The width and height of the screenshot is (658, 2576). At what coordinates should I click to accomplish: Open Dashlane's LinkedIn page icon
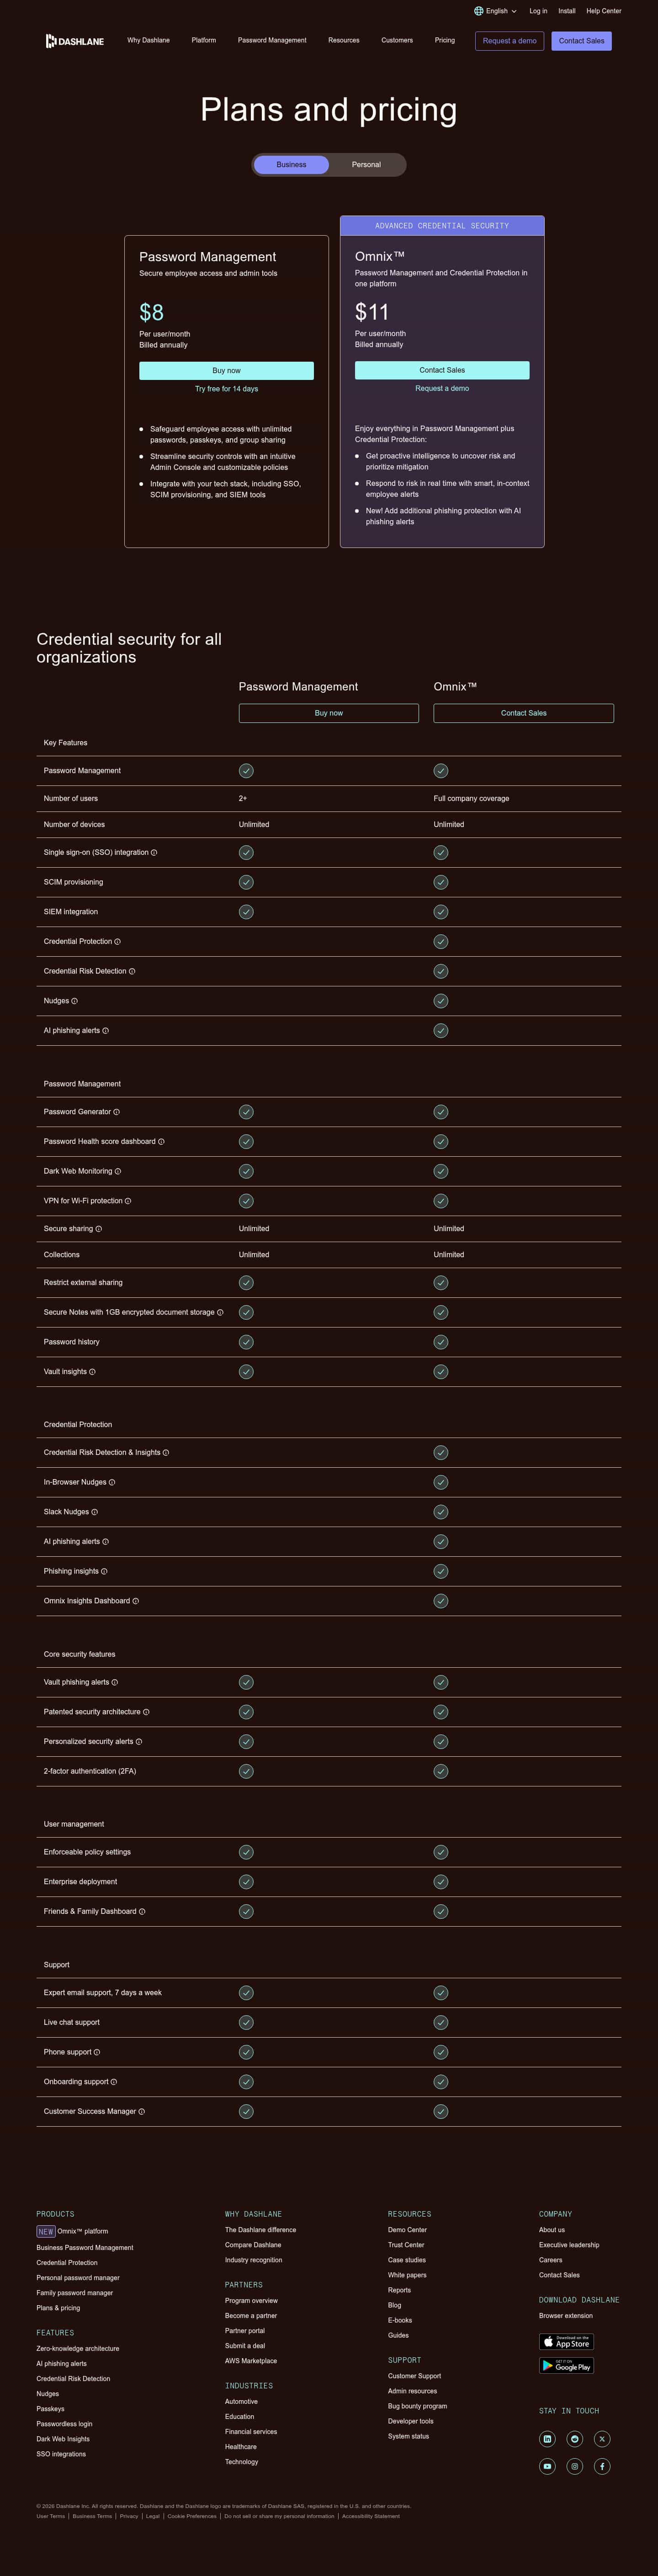[547, 2439]
